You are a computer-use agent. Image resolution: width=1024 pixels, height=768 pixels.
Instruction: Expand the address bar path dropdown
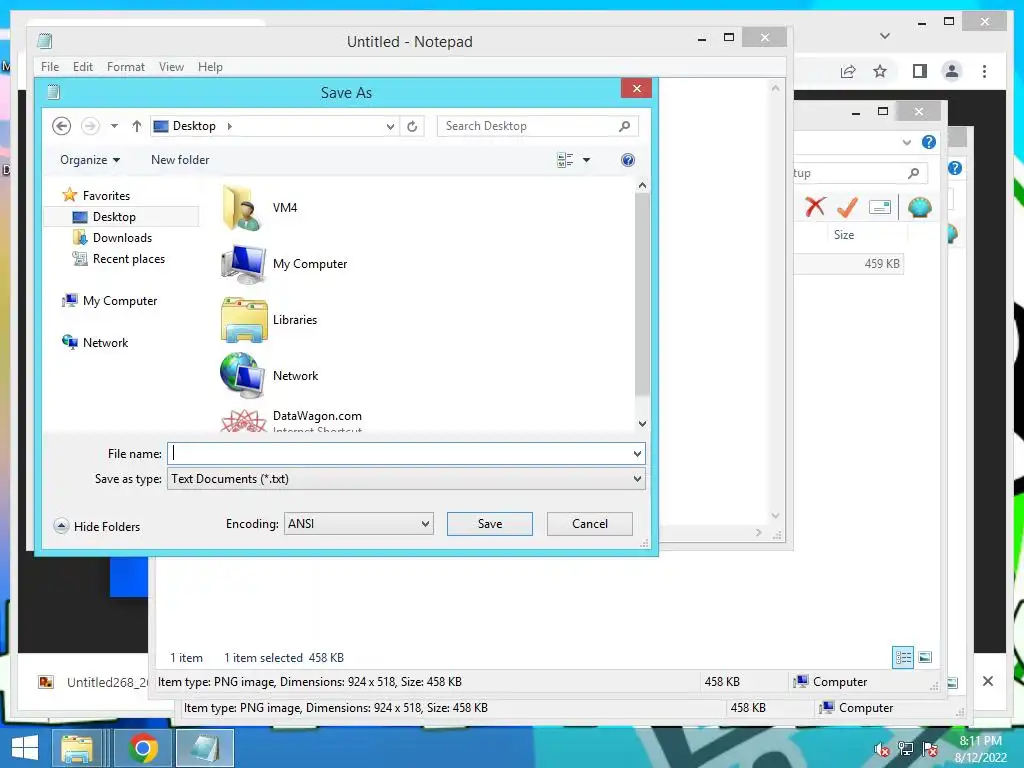[390, 126]
